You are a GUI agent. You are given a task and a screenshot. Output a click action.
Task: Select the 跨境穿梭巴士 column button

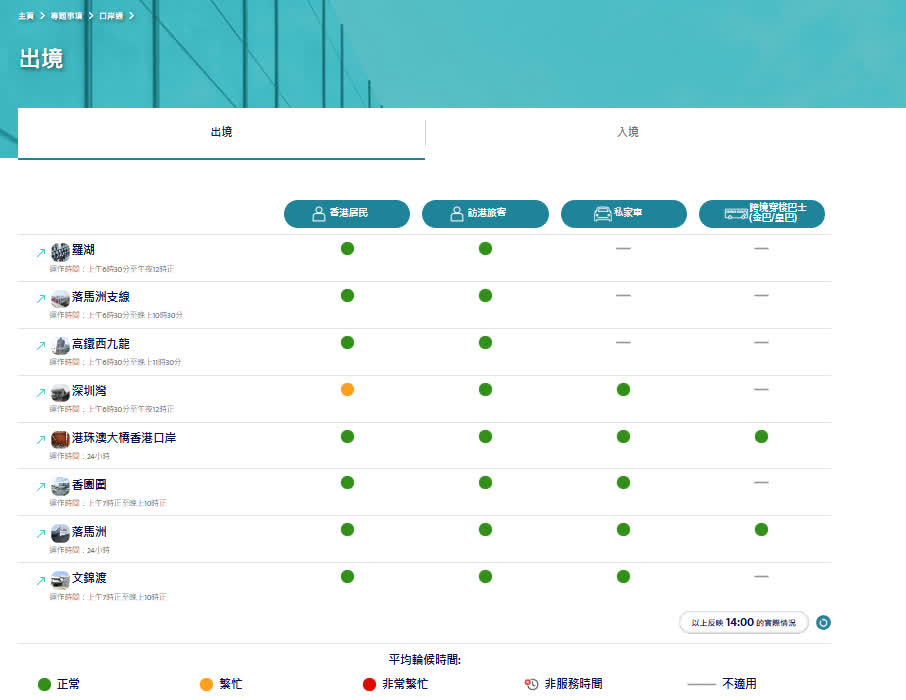pyautogui.click(x=761, y=214)
